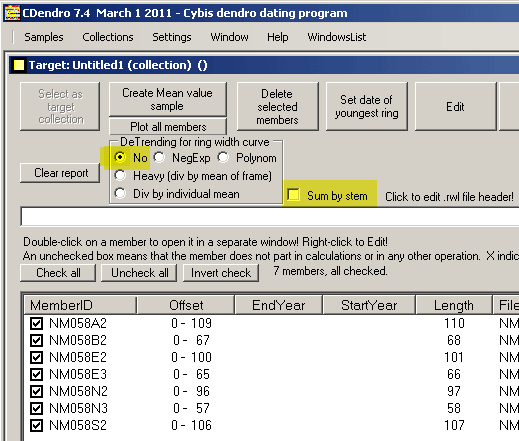519x441 pixels.
Task: Click Plot all members button
Action: [x=168, y=127]
